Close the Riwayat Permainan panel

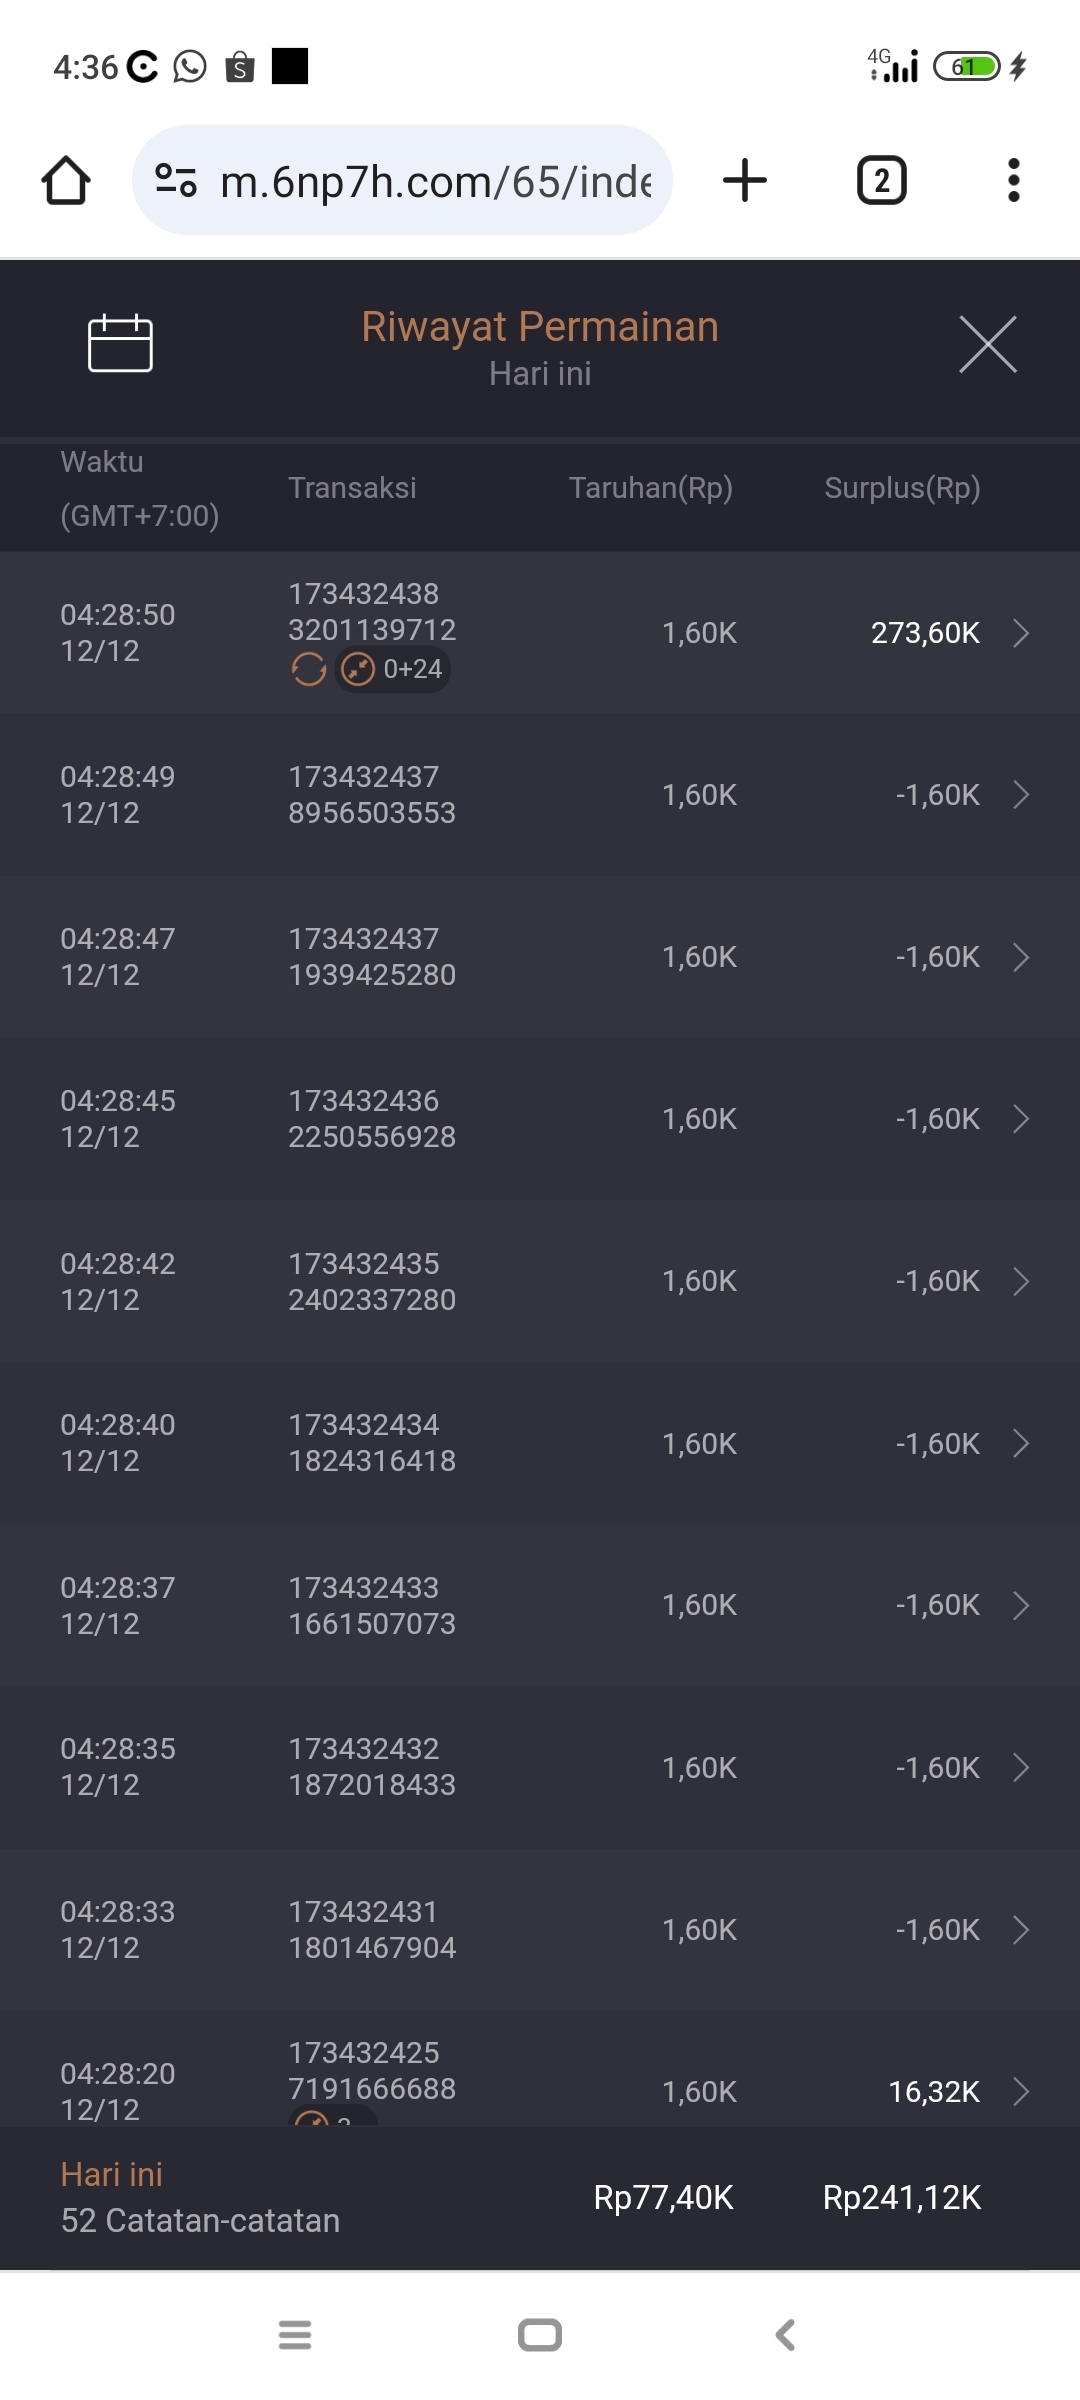(987, 344)
